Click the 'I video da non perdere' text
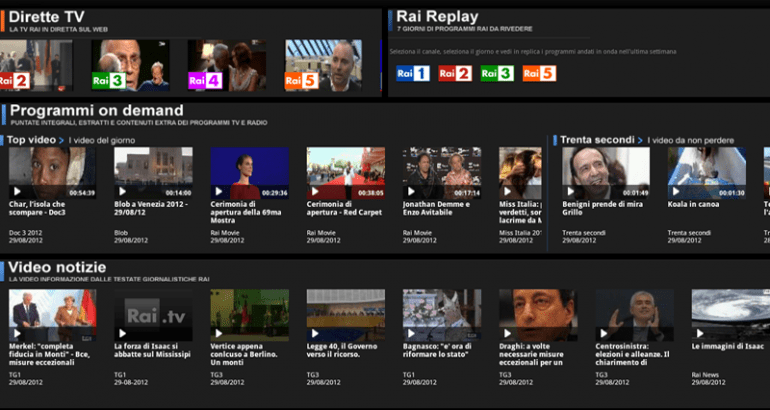This screenshot has width=770, height=410. [x=690, y=141]
